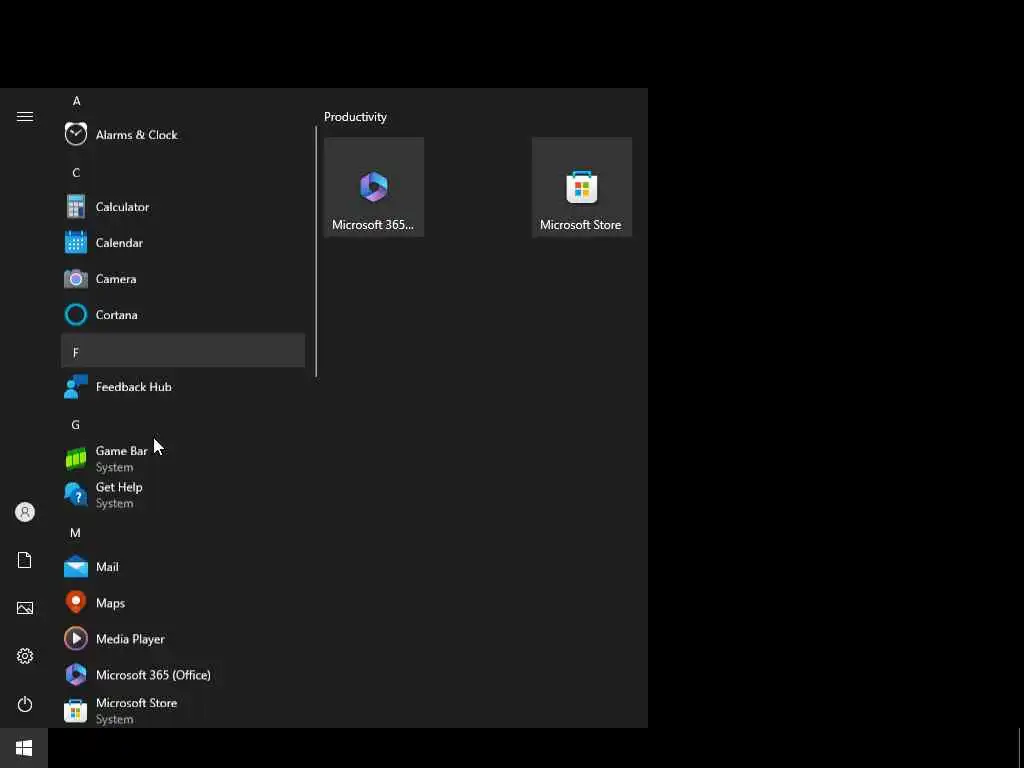Image resolution: width=1024 pixels, height=768 pixels.
Task: Click the Camera label text
Action: click(116, 279)
